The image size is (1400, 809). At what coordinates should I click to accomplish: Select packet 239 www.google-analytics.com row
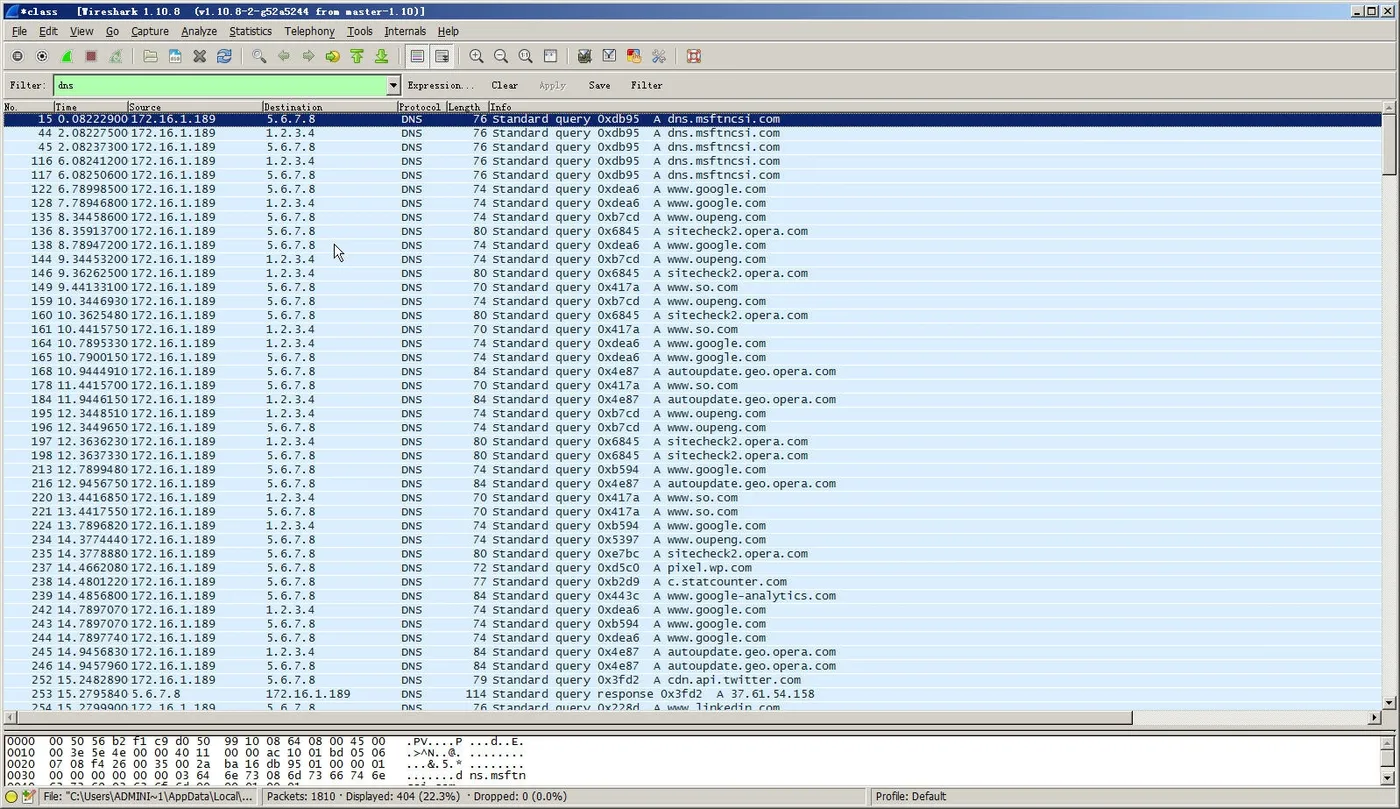coord(692,596)
